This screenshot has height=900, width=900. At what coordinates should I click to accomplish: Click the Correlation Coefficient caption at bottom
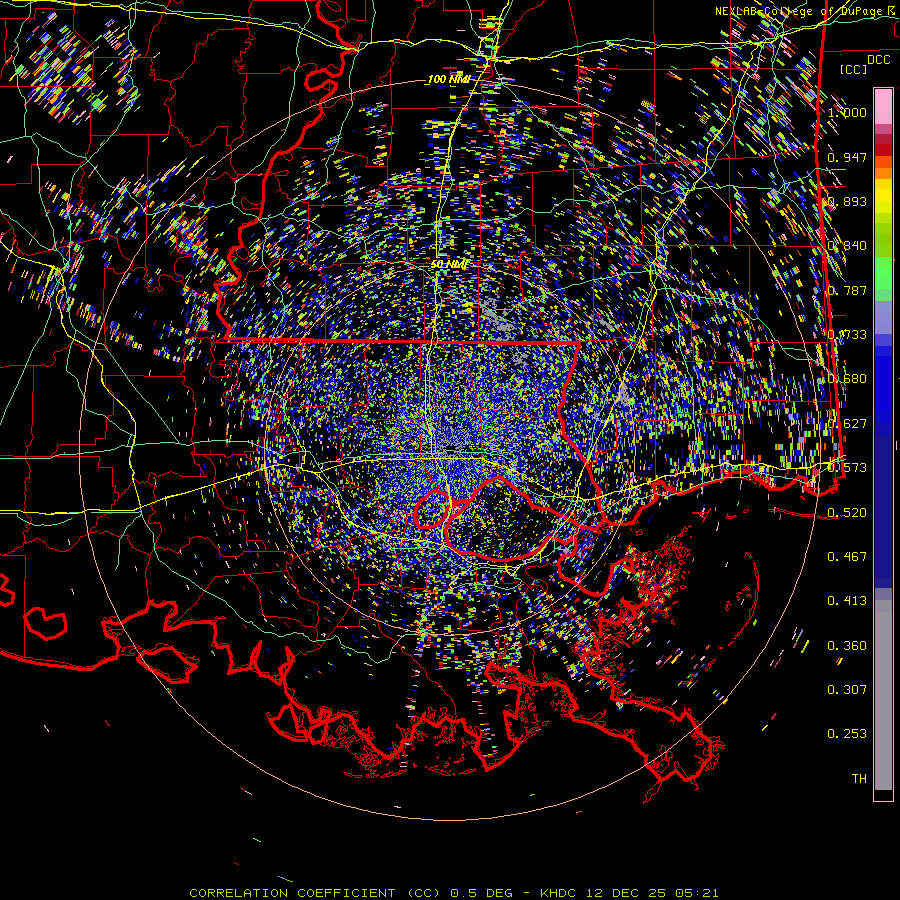pos(453,893)
